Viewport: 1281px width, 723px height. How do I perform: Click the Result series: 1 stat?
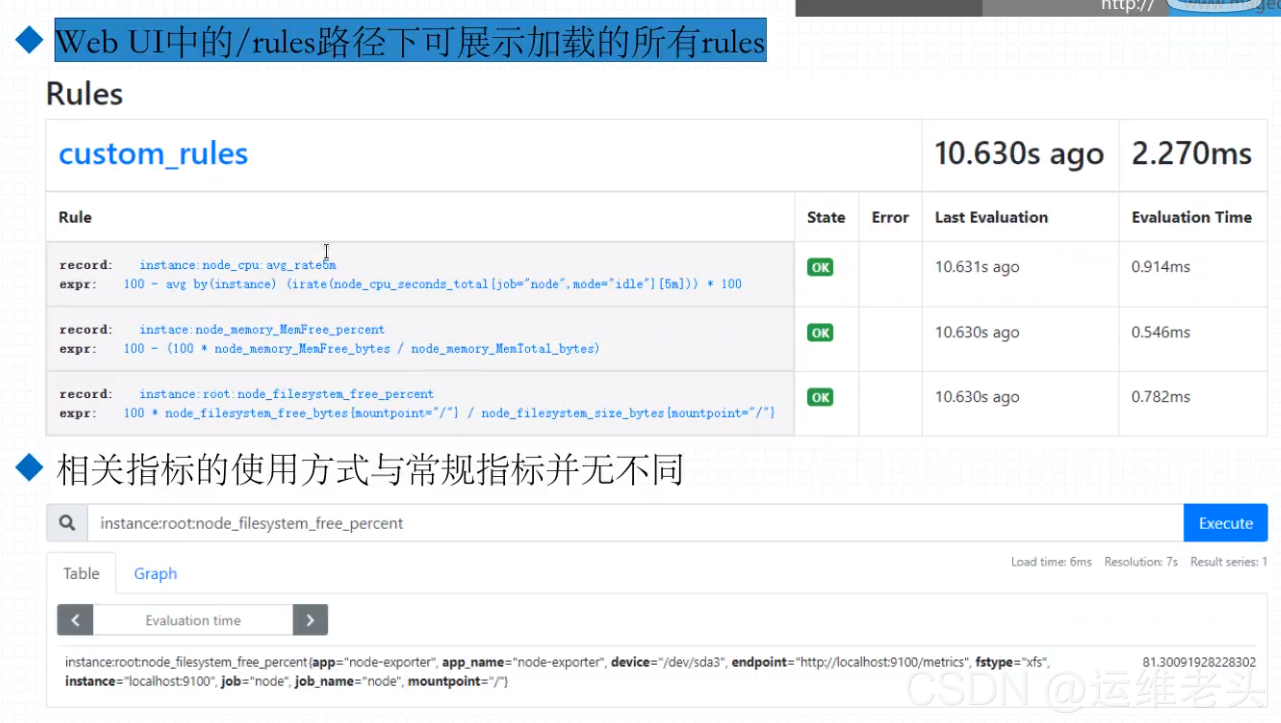click(1229, 562)
